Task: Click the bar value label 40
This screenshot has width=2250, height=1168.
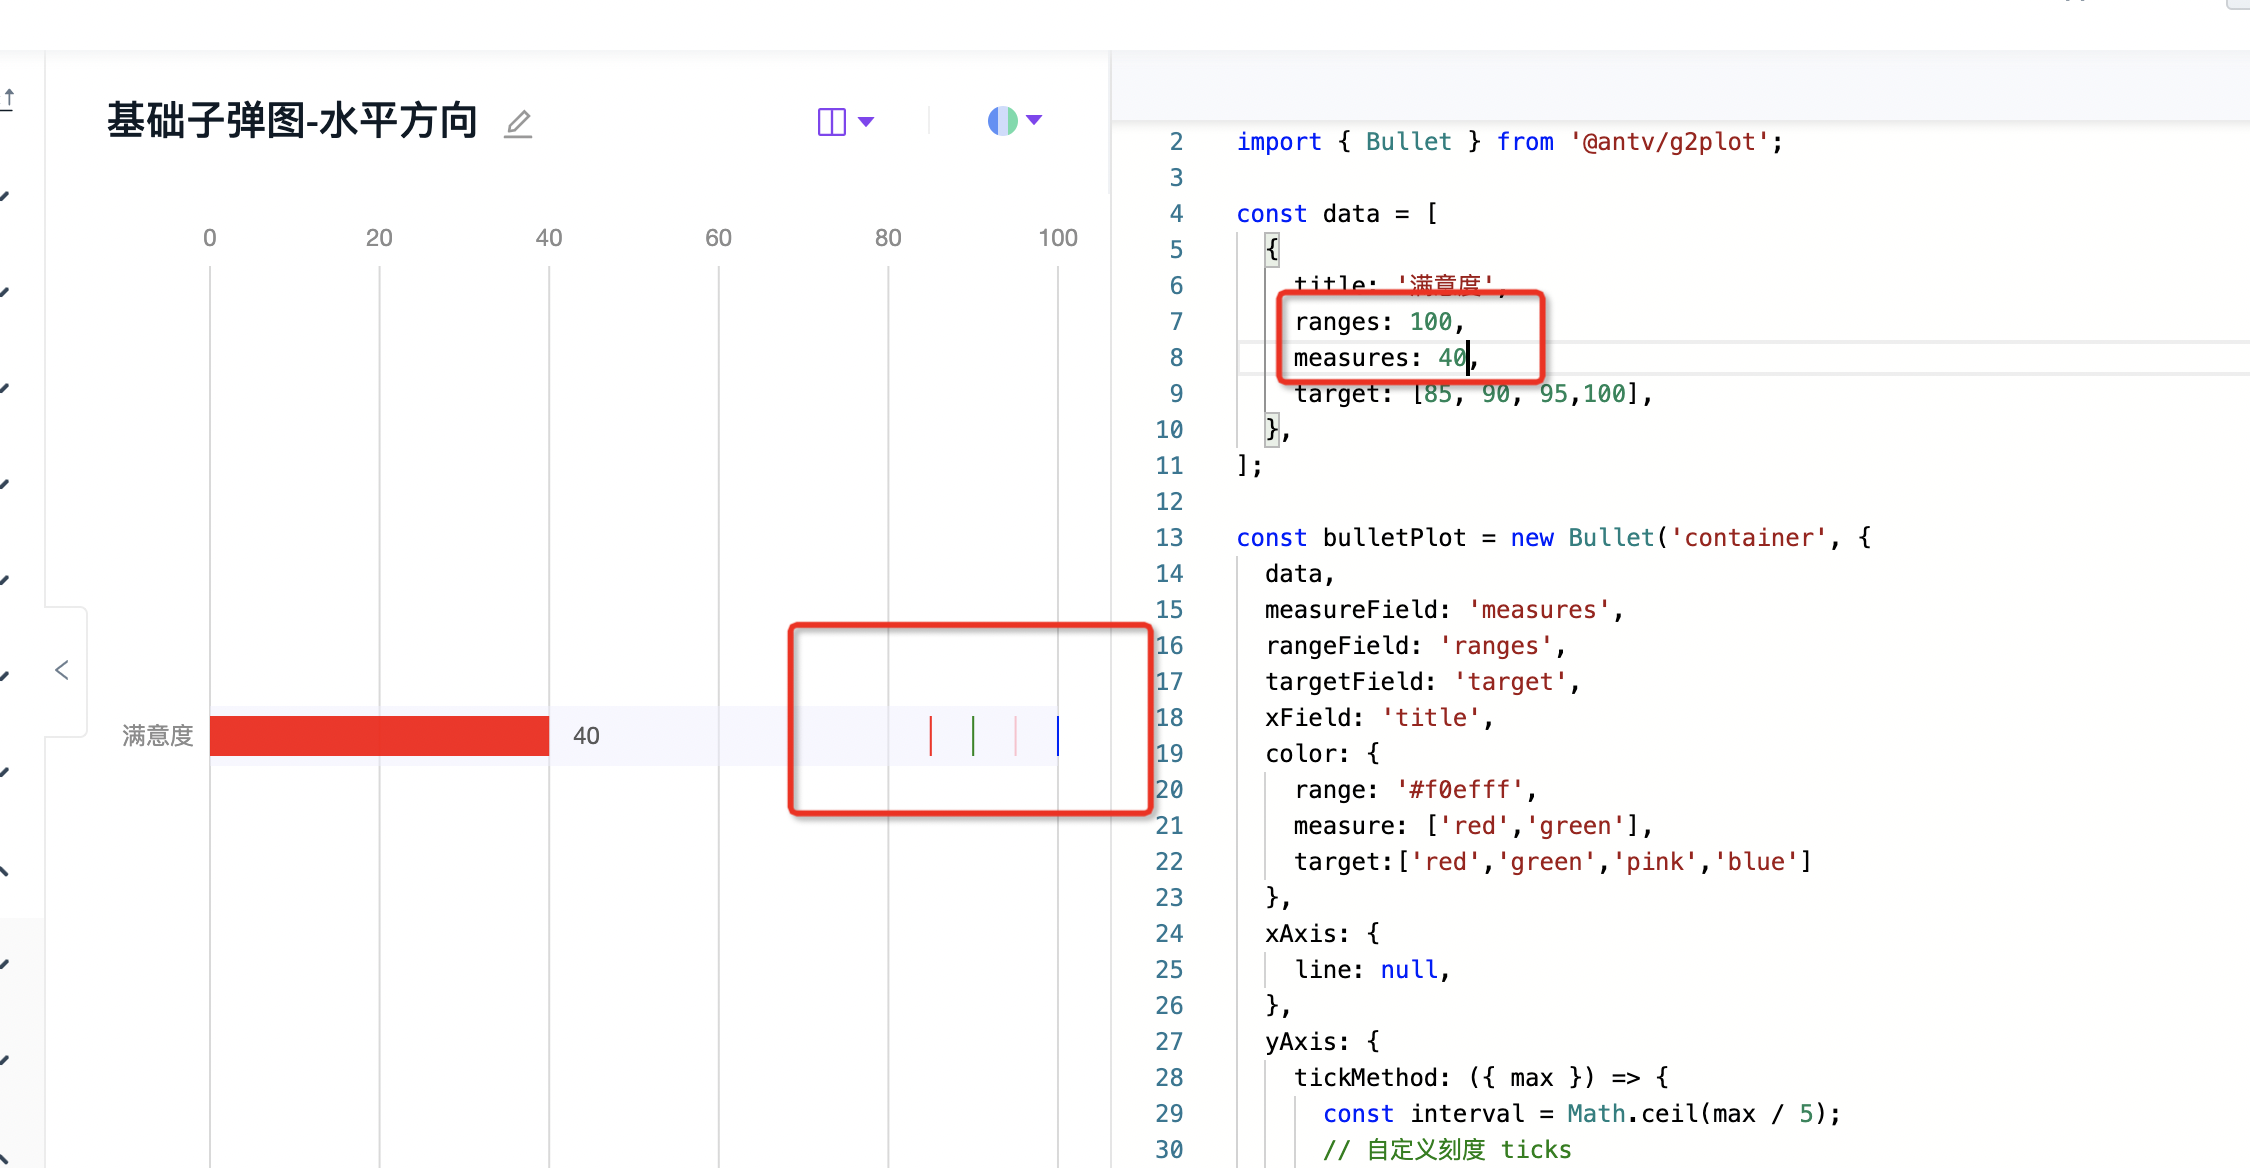Action: click(x=586, y=736)
